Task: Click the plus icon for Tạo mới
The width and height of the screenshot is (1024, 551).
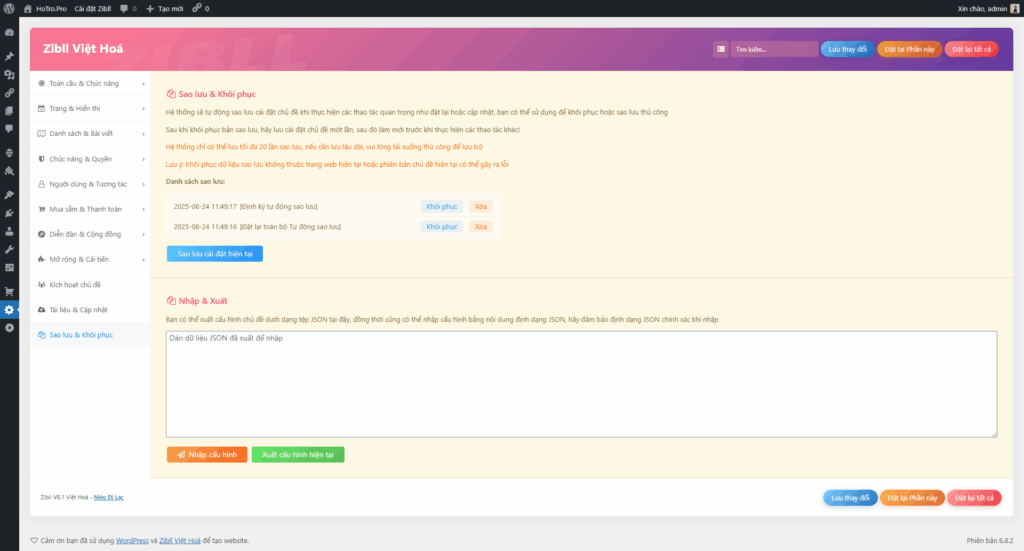Action: click(x=150, y=8)
